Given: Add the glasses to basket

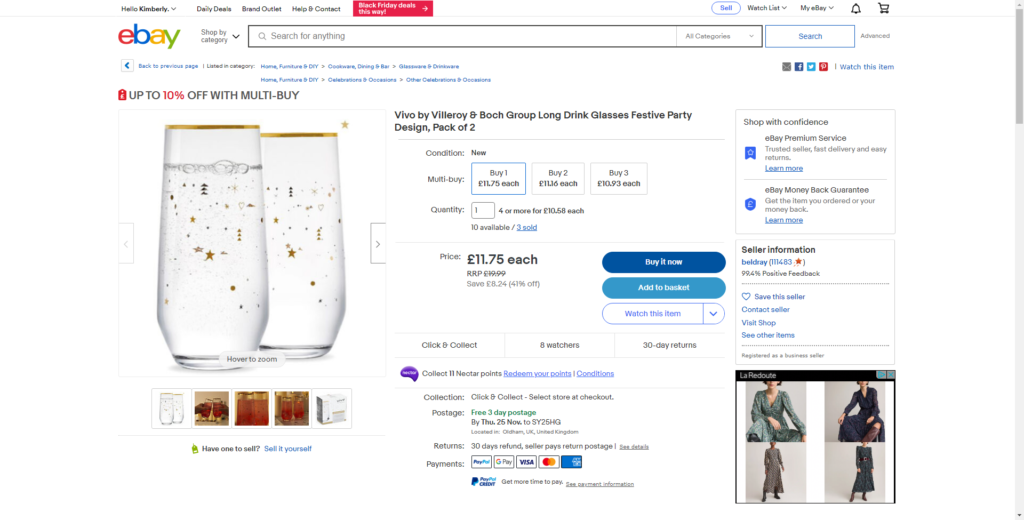Looking at the screenshot, I should coord(663,288).
